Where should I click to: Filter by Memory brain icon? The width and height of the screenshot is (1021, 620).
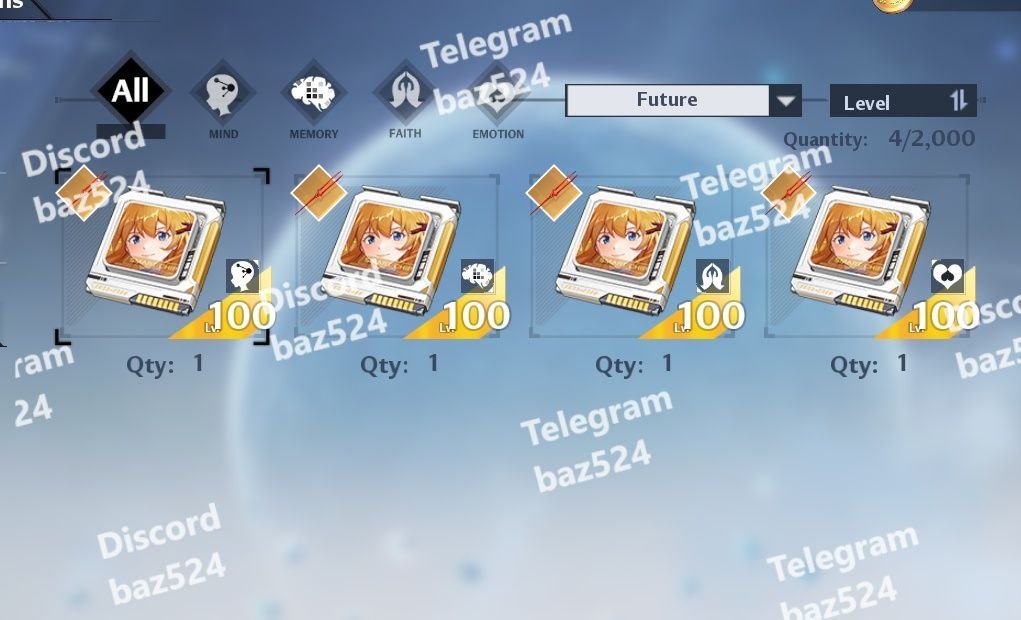click(313, 94)
